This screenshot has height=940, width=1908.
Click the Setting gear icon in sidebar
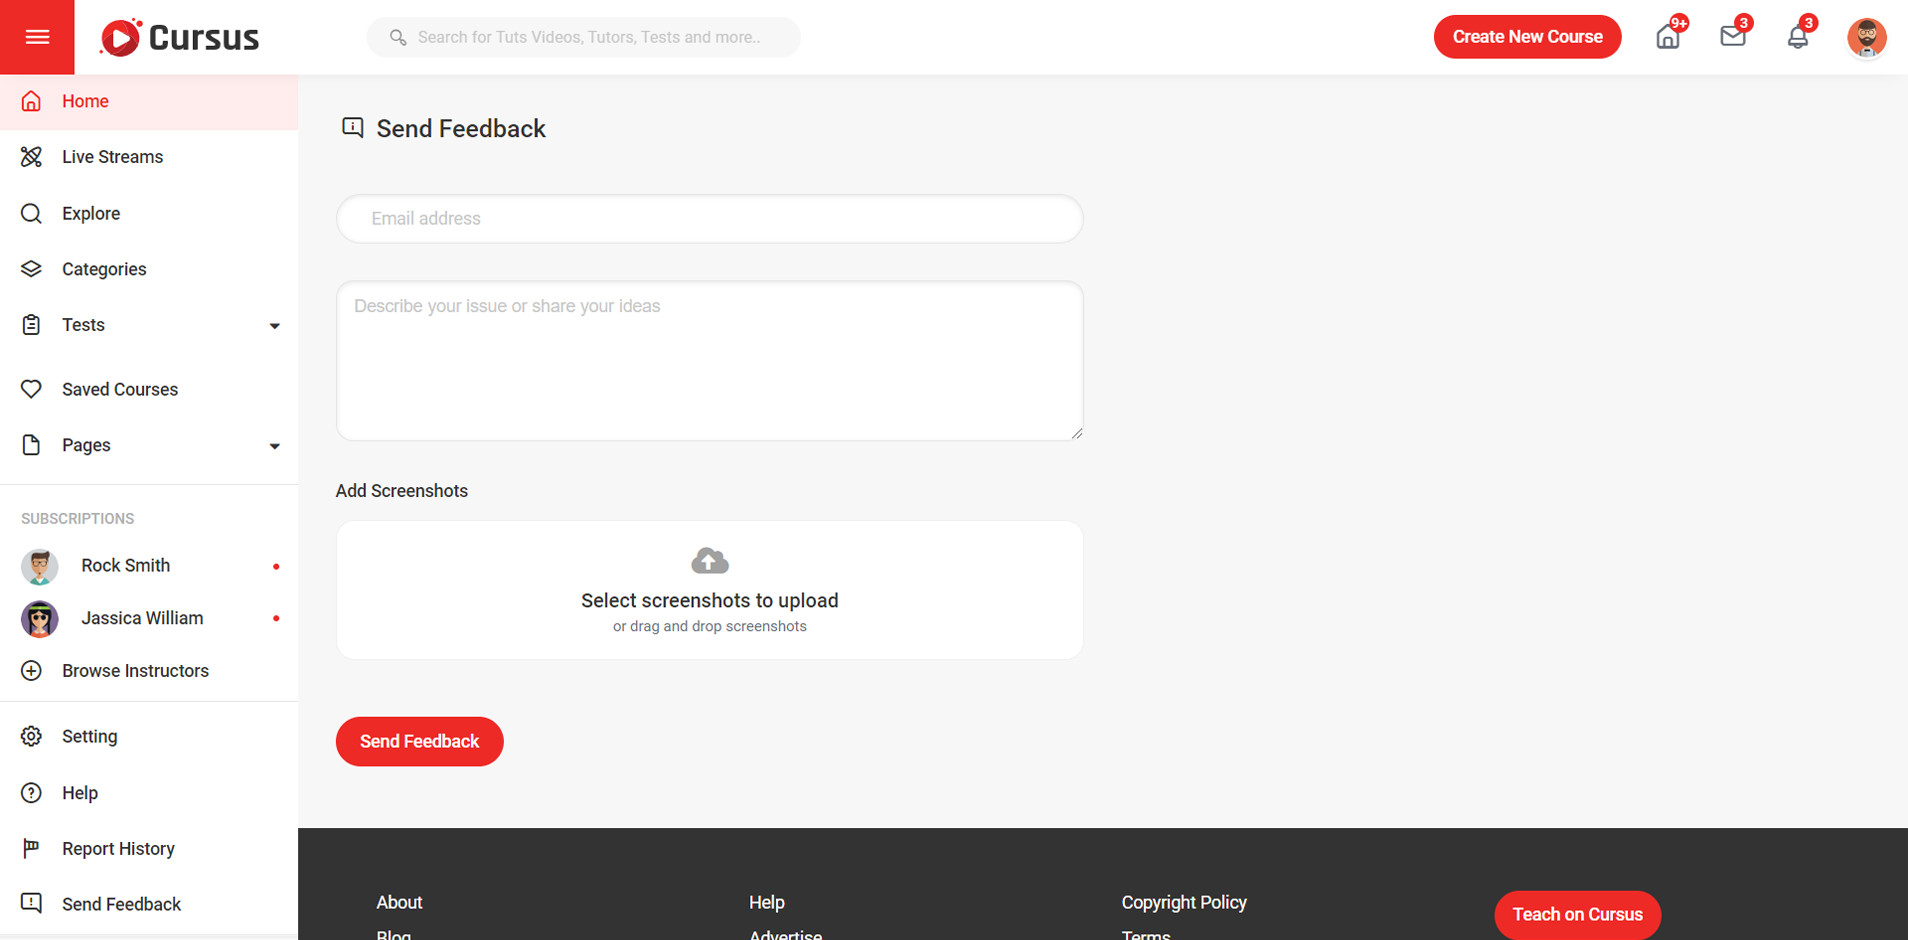click(32, 737)
